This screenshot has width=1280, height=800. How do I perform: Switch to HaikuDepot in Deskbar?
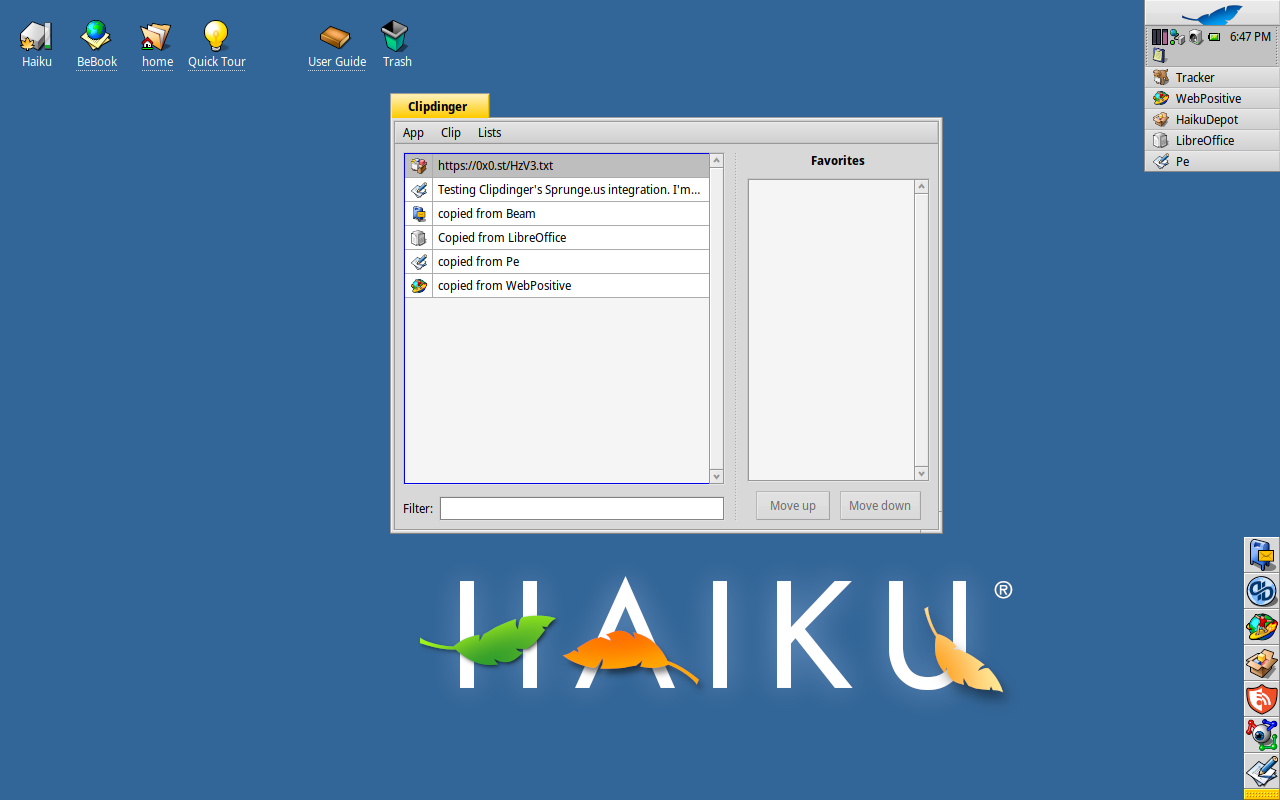(x=1212, y=119)
